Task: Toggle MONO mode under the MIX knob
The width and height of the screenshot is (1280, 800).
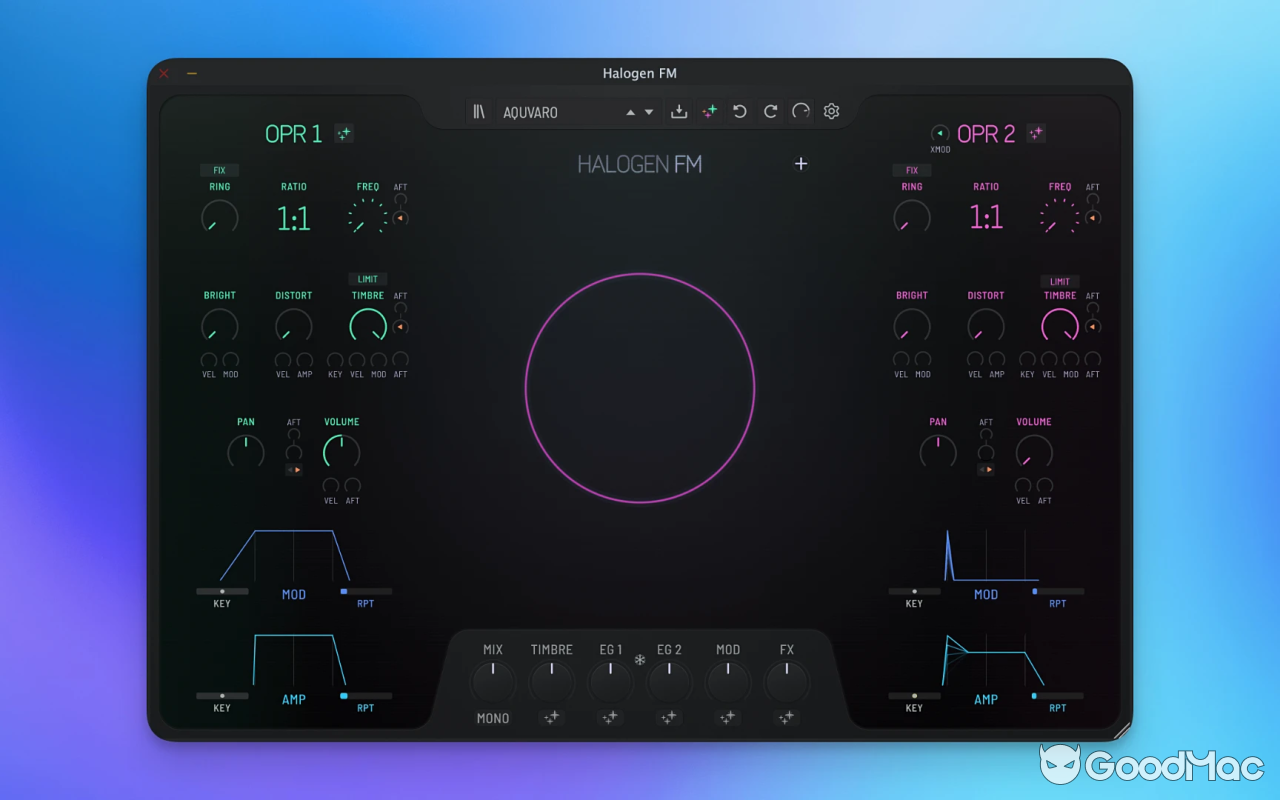Action: click(492, 717)
